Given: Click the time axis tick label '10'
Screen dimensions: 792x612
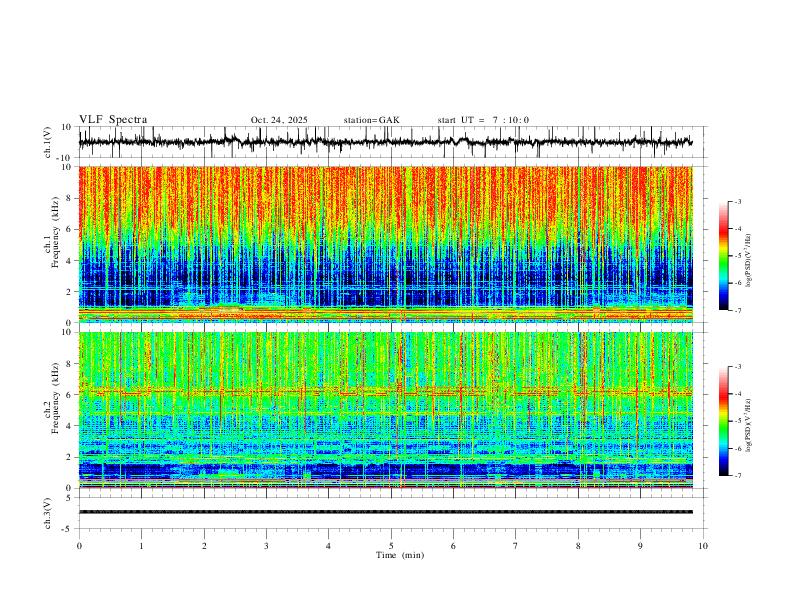Looking at the screenshot, I should 703,546.
